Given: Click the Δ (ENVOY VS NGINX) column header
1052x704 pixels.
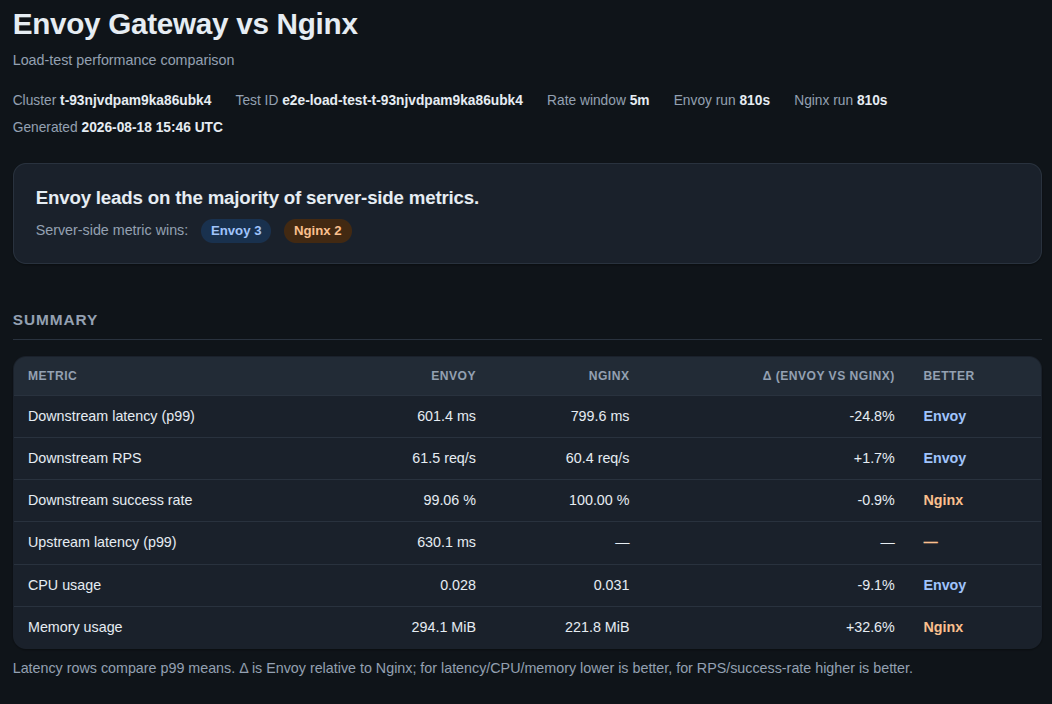Looking at the screenshot, I should pyautogui.click(x=829, y=376).
